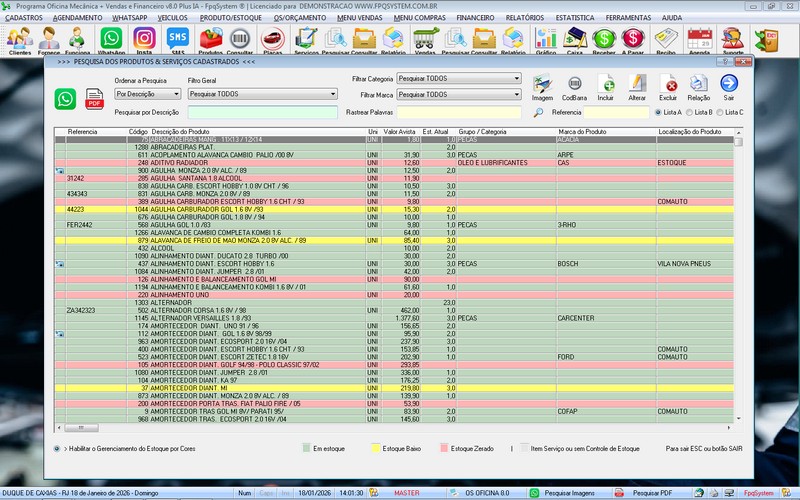Open the FINANCEIRO menu
Viewport: 800px width, 500px height.
click(x=475, y=18)
